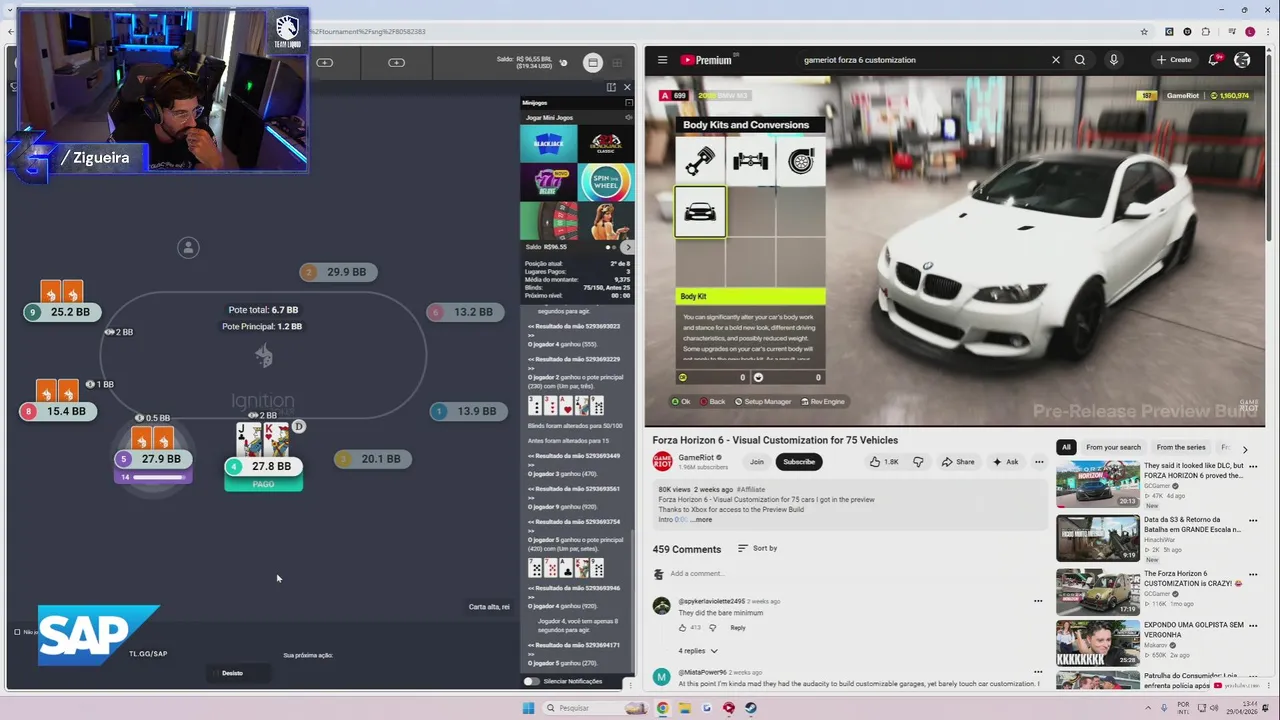Select the 'All' filter chip
Screen dimensions: 1280x720
click(x=1066, y=447)
